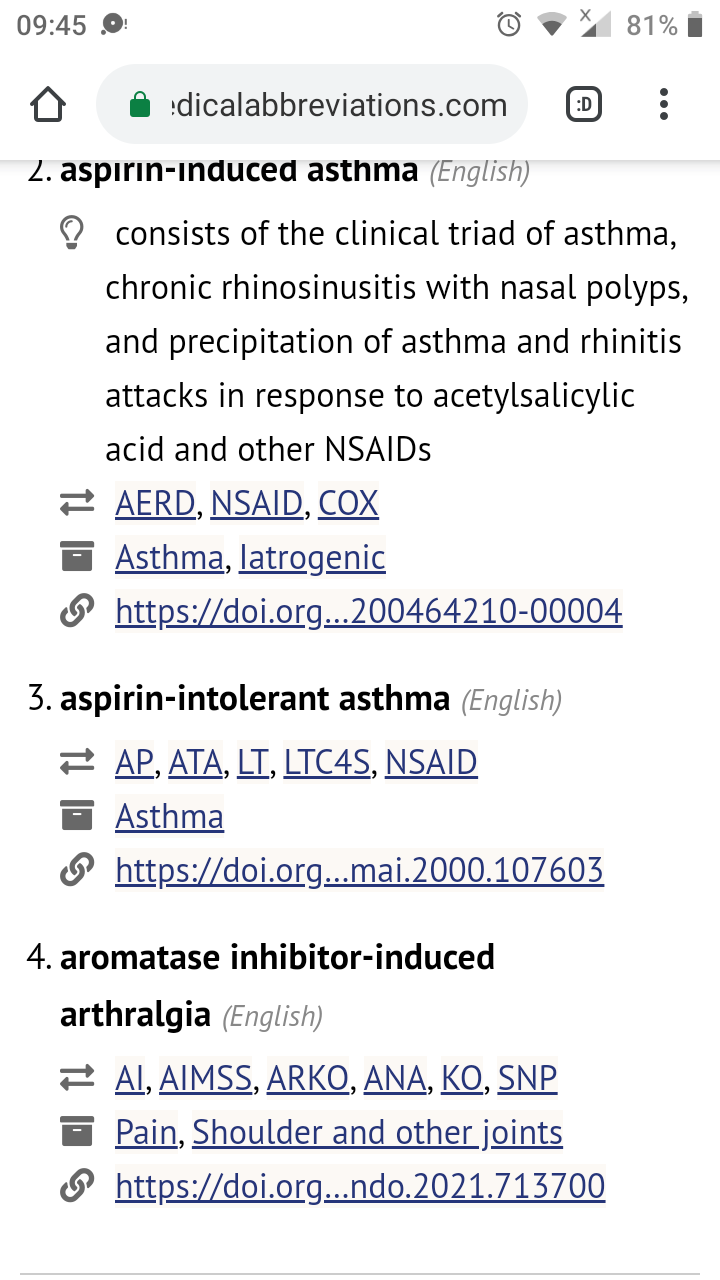Follow the SNP abbreviation link
The width and height of the screenshot is (720, 1280).
(x=528, y=1078)
